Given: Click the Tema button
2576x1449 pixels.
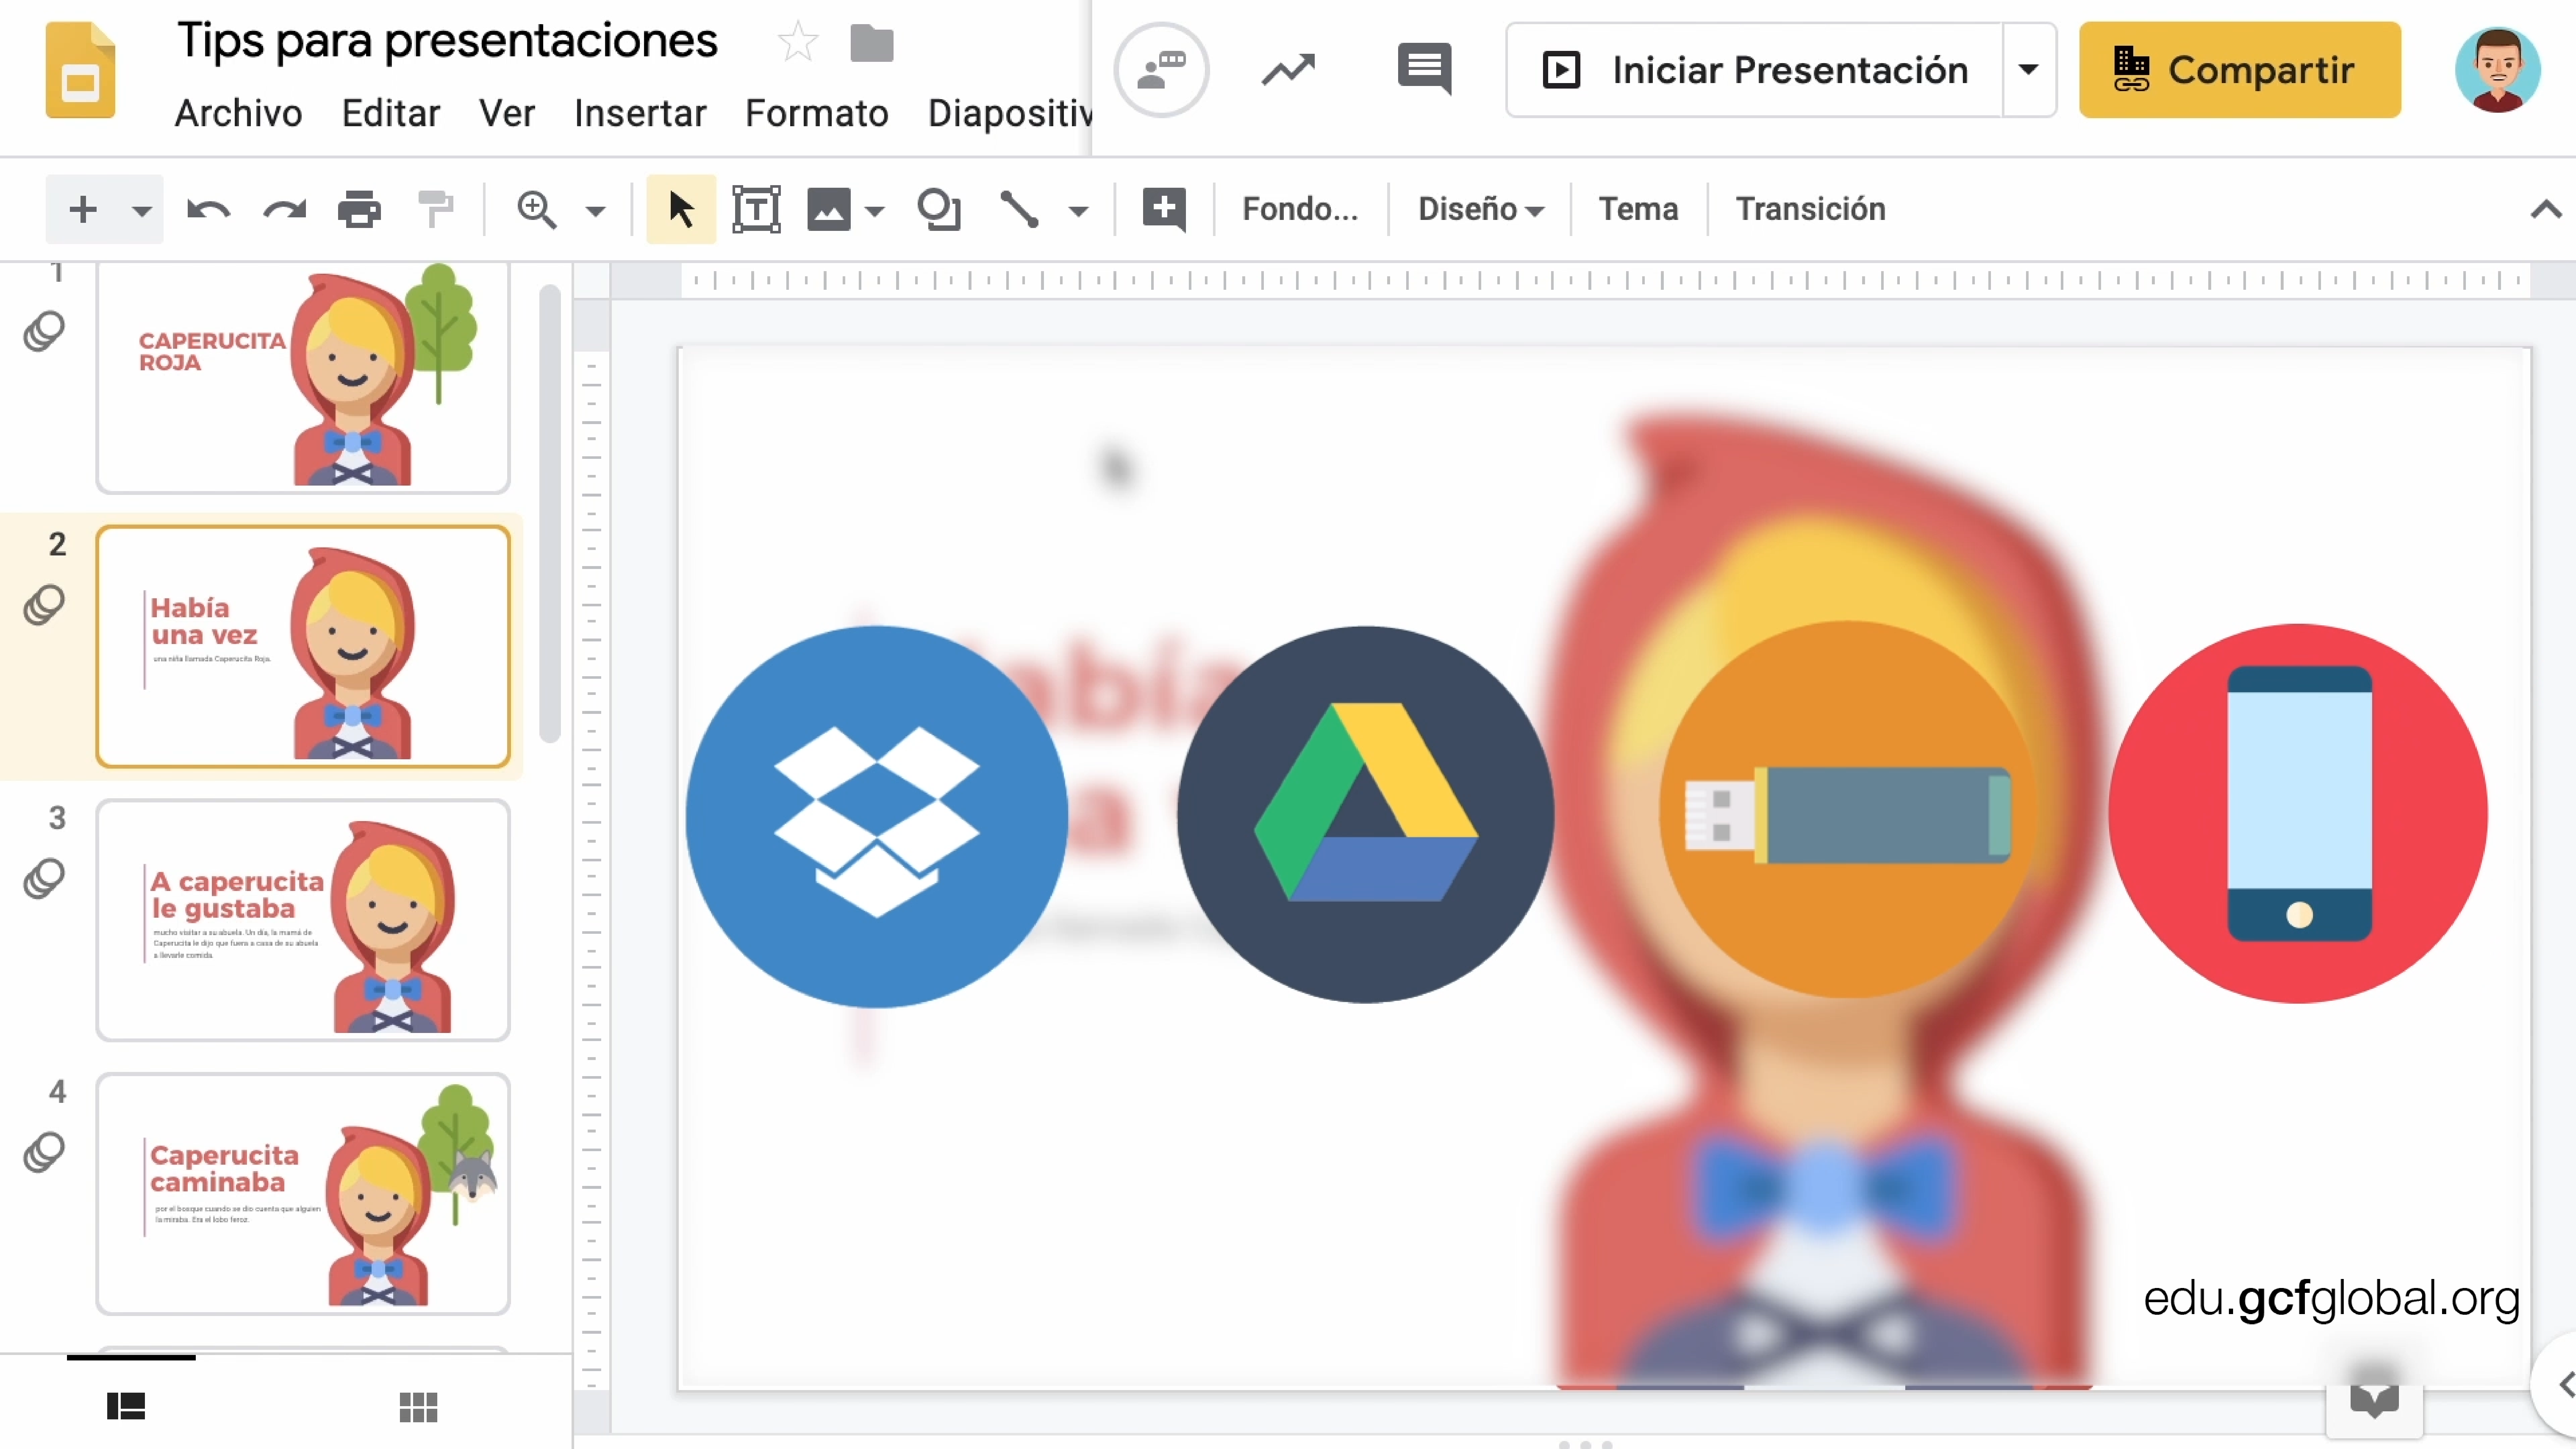Looking at the screenshot, I should (x=1638, y=209).
